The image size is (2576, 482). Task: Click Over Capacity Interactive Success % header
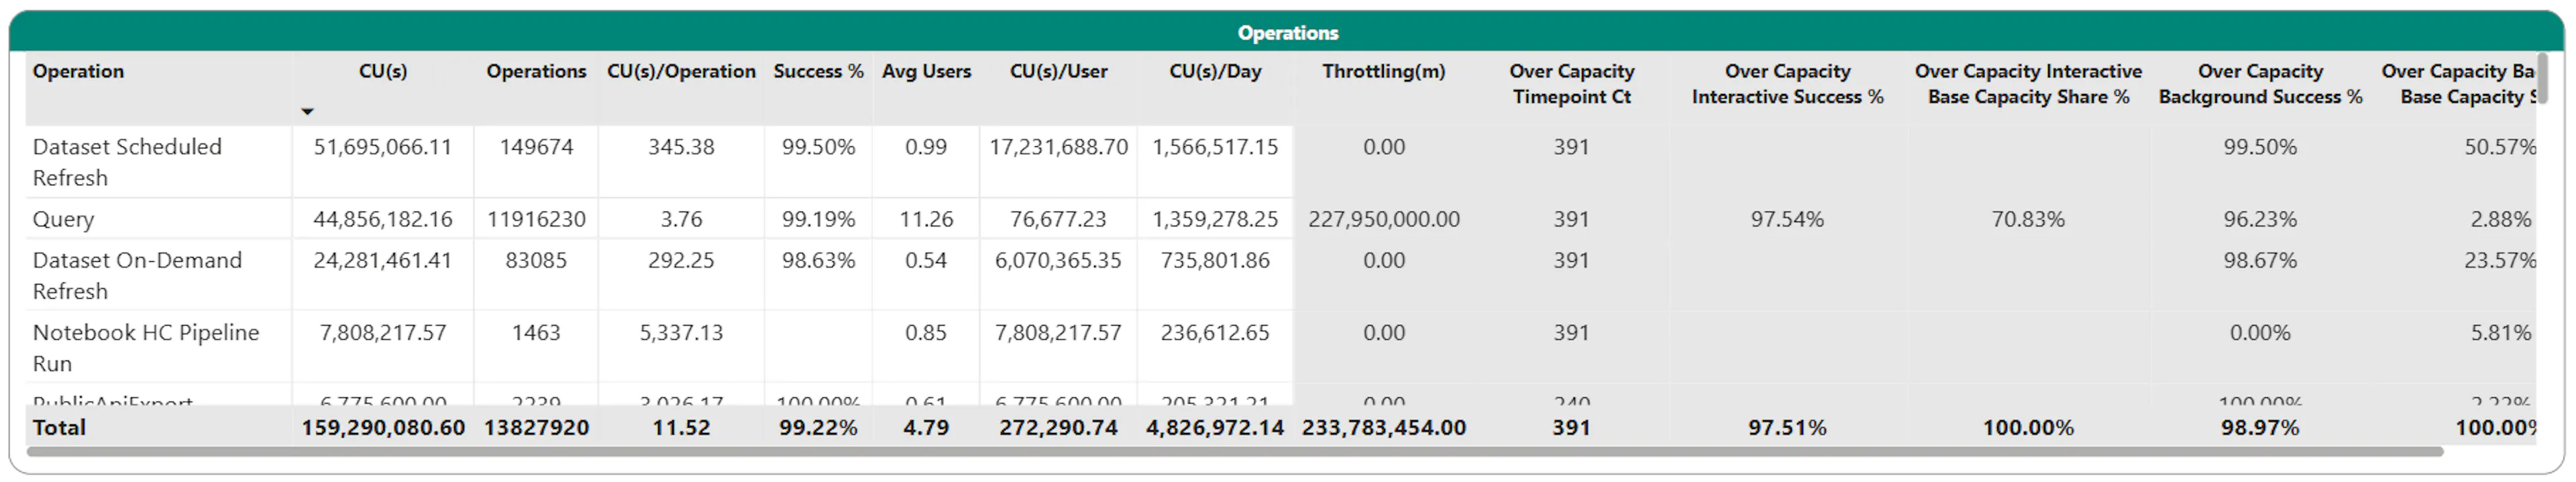coord(1787,84)
